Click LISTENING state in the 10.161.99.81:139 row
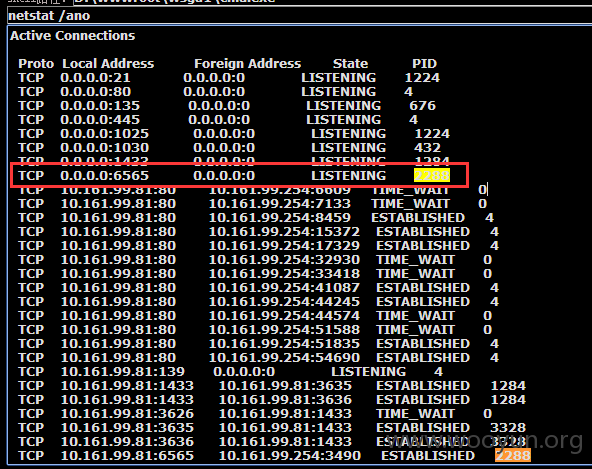The image size is (592, 469). click(x=368, y=371)
